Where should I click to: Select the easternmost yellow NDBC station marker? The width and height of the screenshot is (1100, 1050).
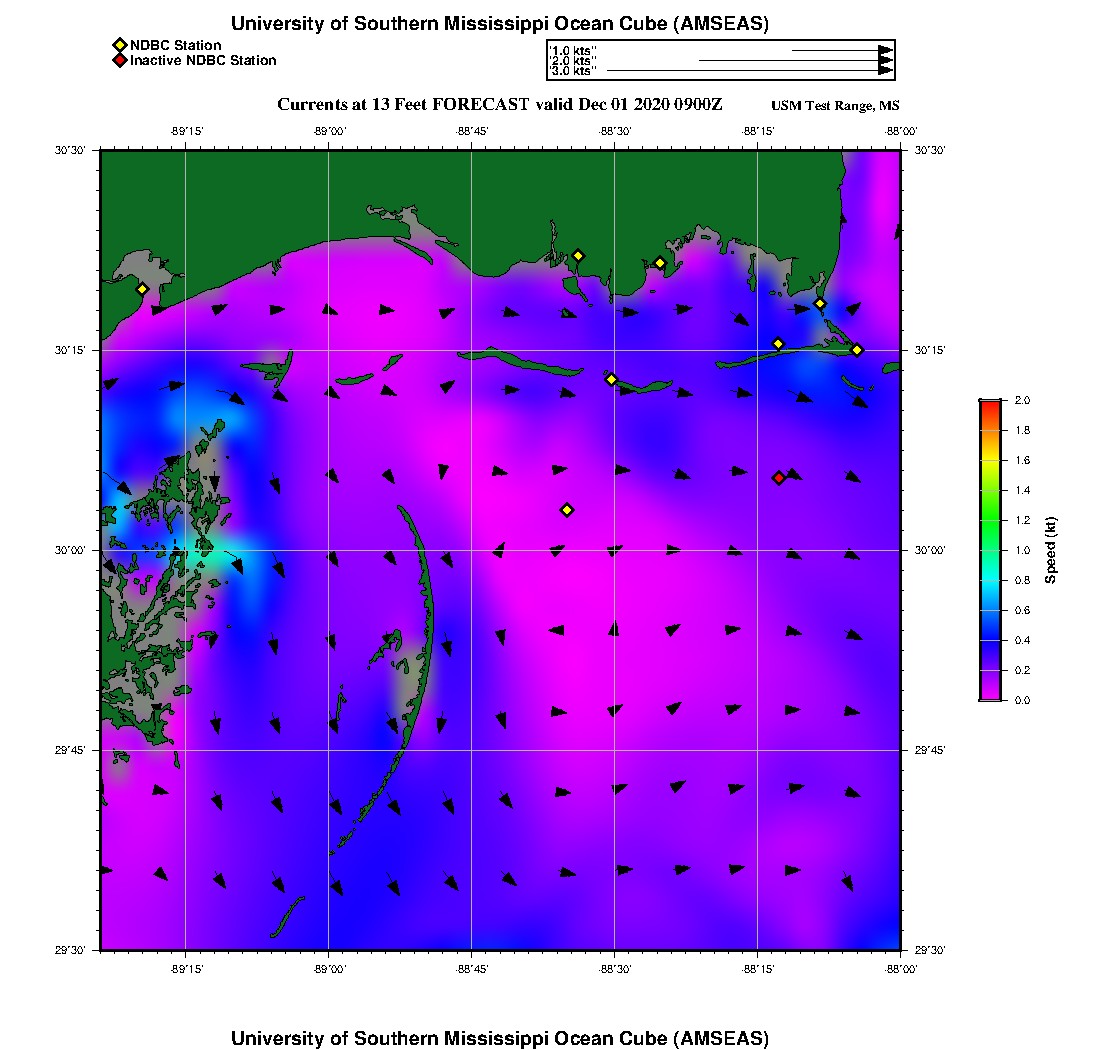tap(857, 349)
